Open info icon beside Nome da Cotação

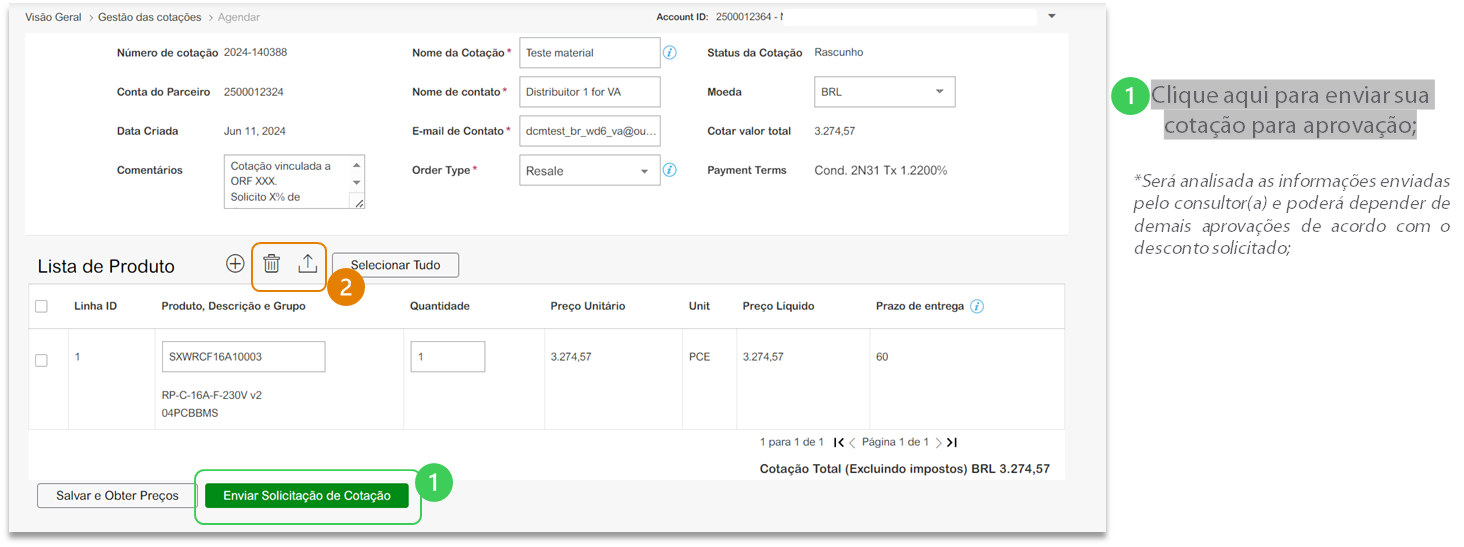pos(670,52)
